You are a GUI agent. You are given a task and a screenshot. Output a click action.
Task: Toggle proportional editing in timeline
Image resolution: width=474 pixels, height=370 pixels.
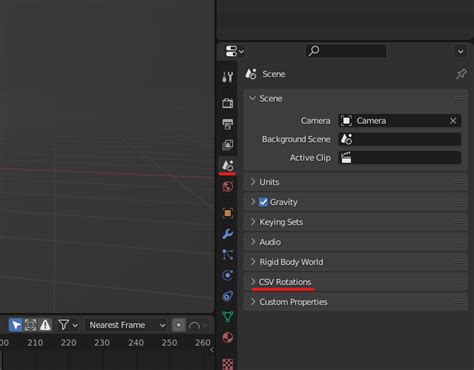pos(178,325)
